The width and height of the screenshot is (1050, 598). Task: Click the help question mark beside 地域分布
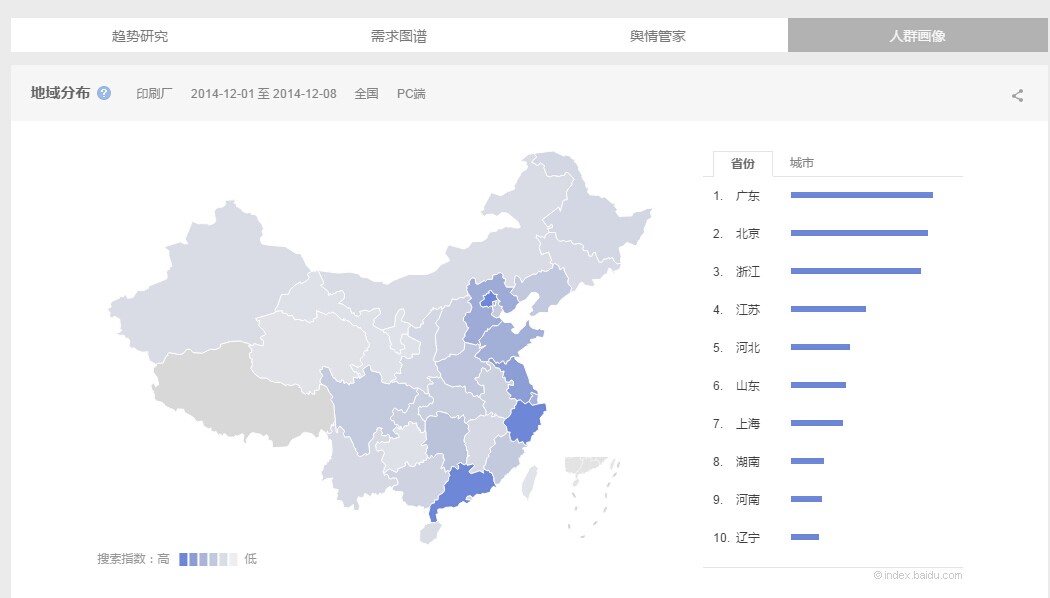coord(104,93)
